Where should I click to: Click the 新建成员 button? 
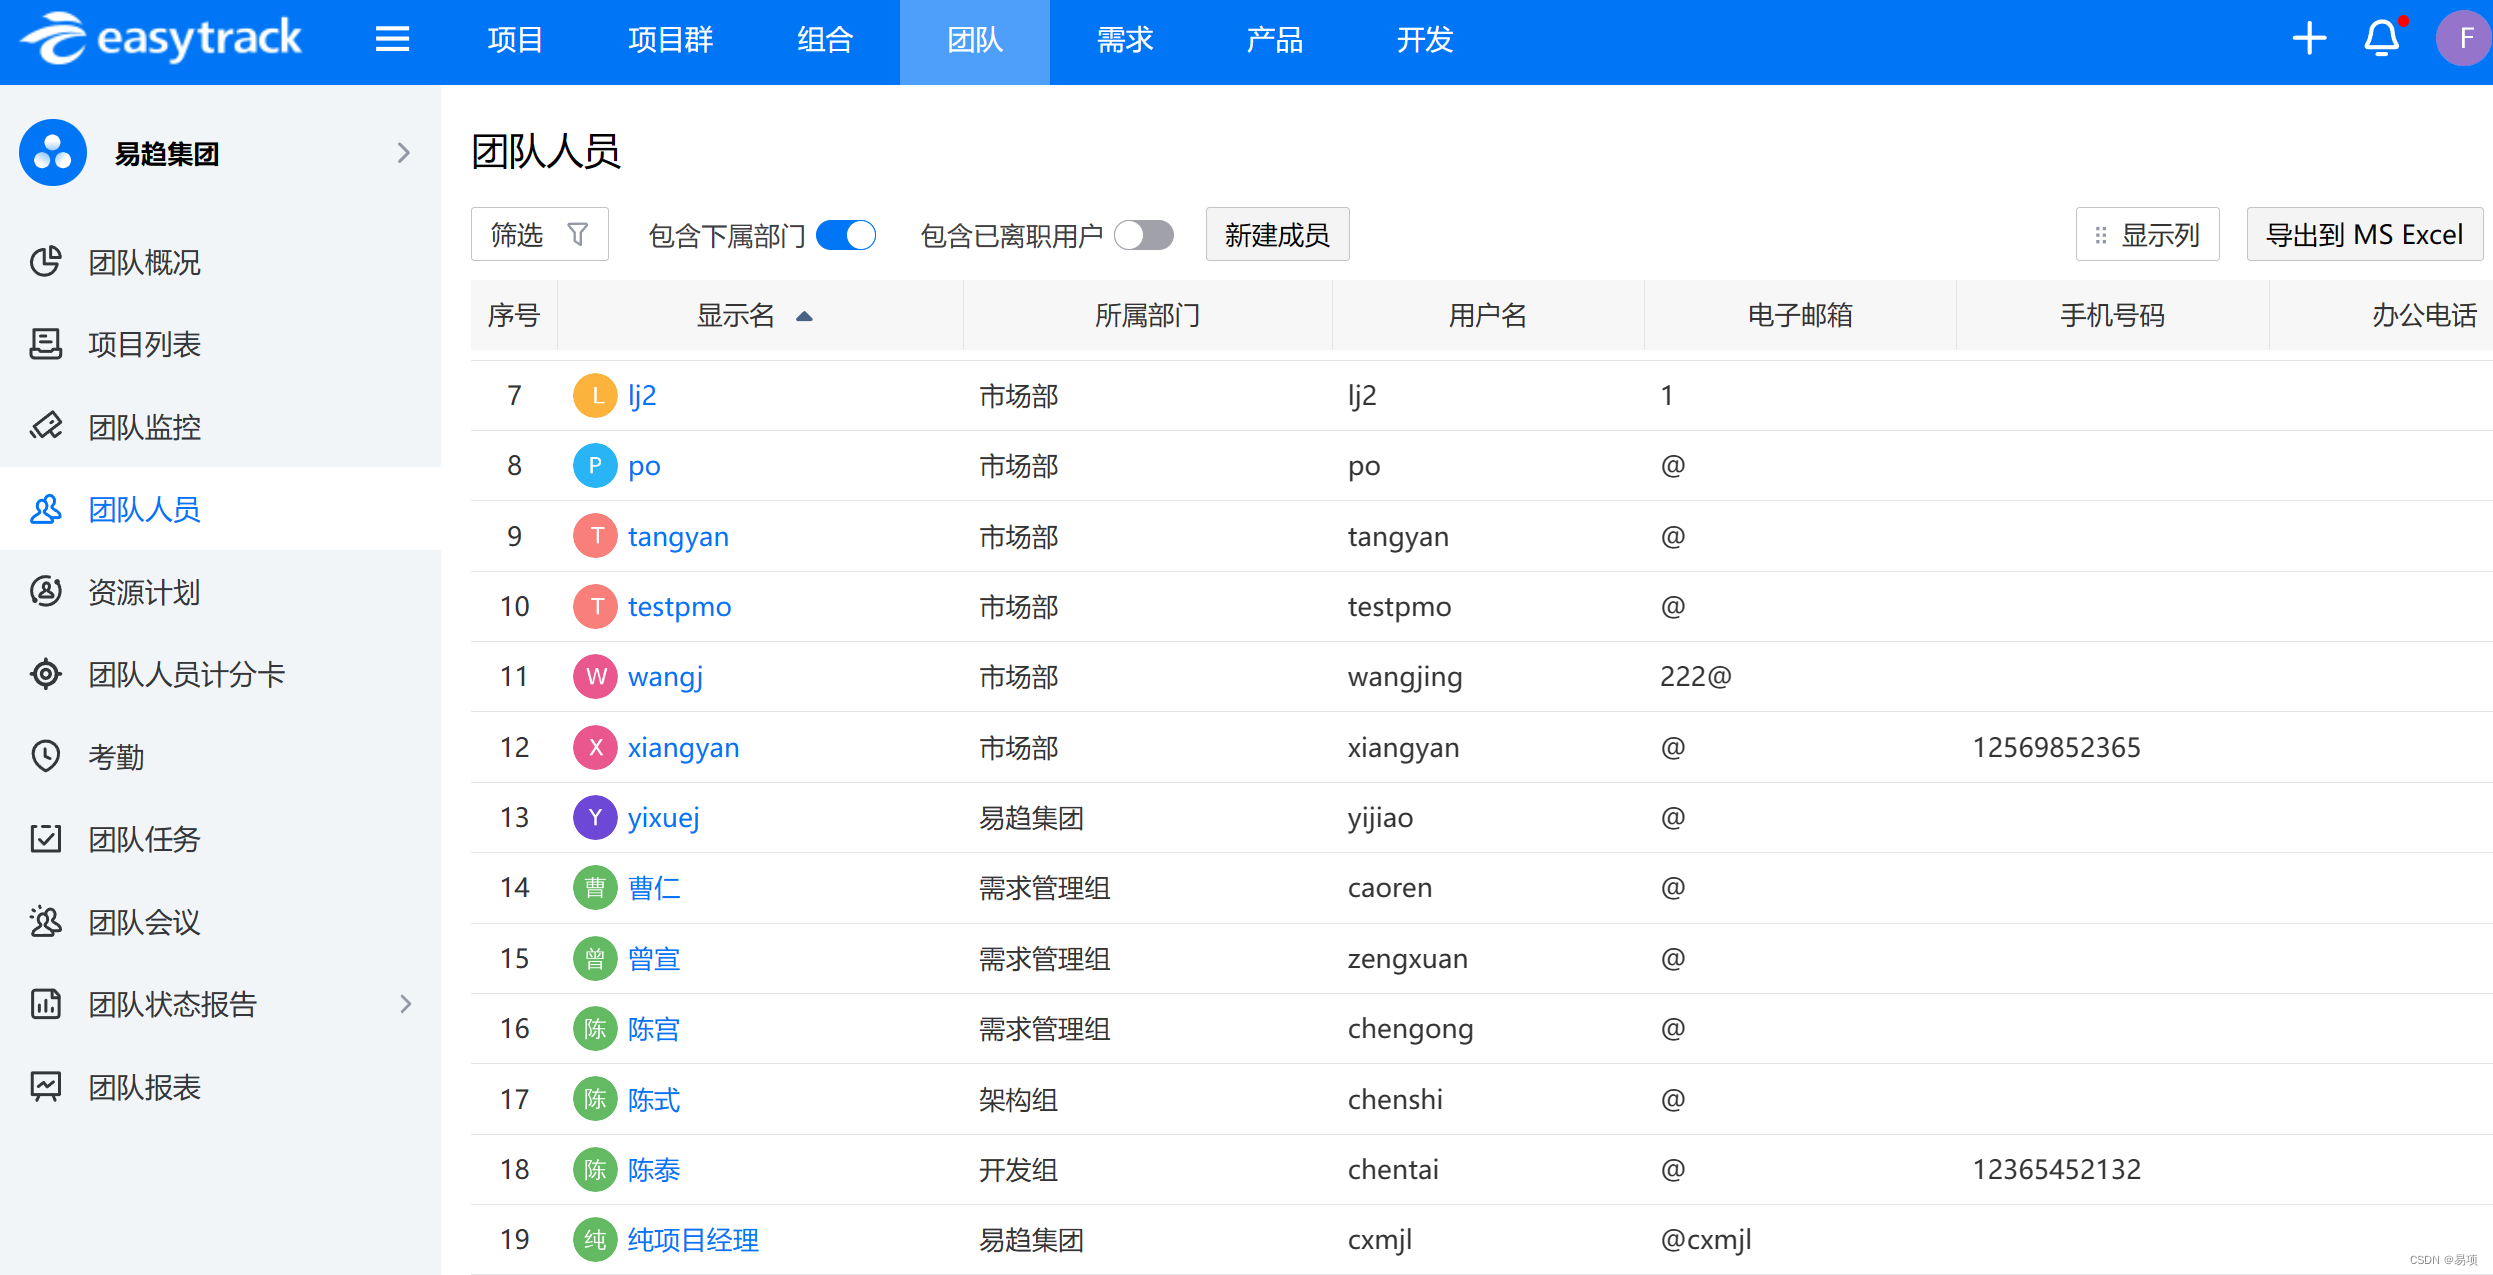click(x=1277, y=235)
